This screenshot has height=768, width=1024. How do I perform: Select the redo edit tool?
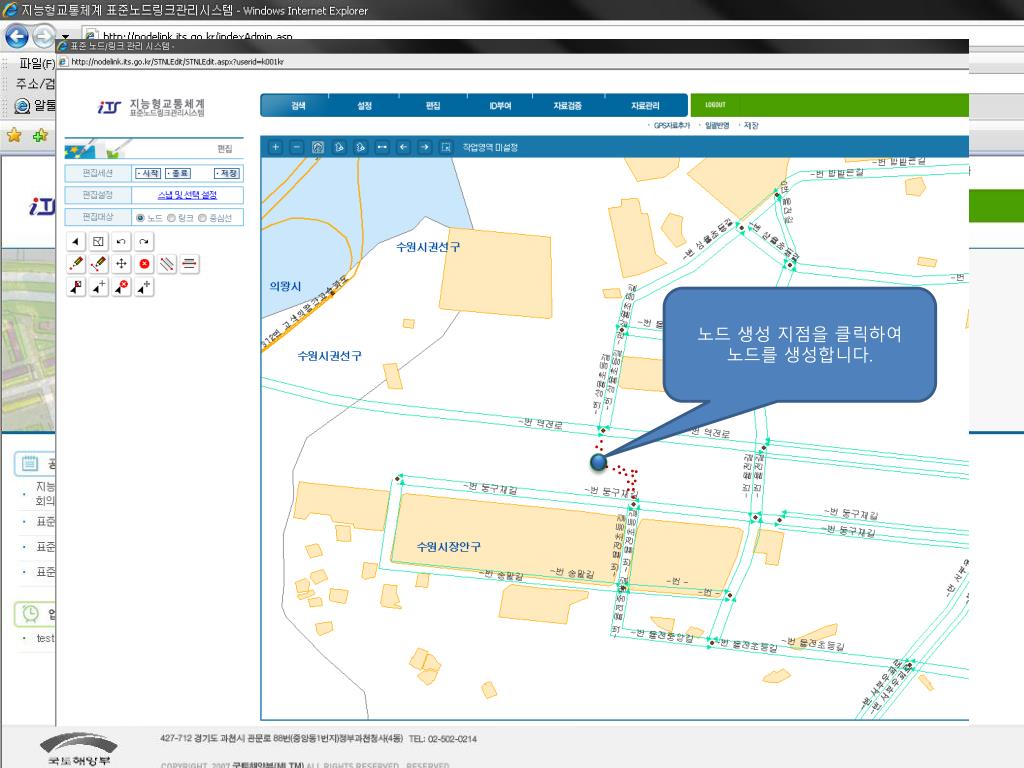click(x=144, y=241)
